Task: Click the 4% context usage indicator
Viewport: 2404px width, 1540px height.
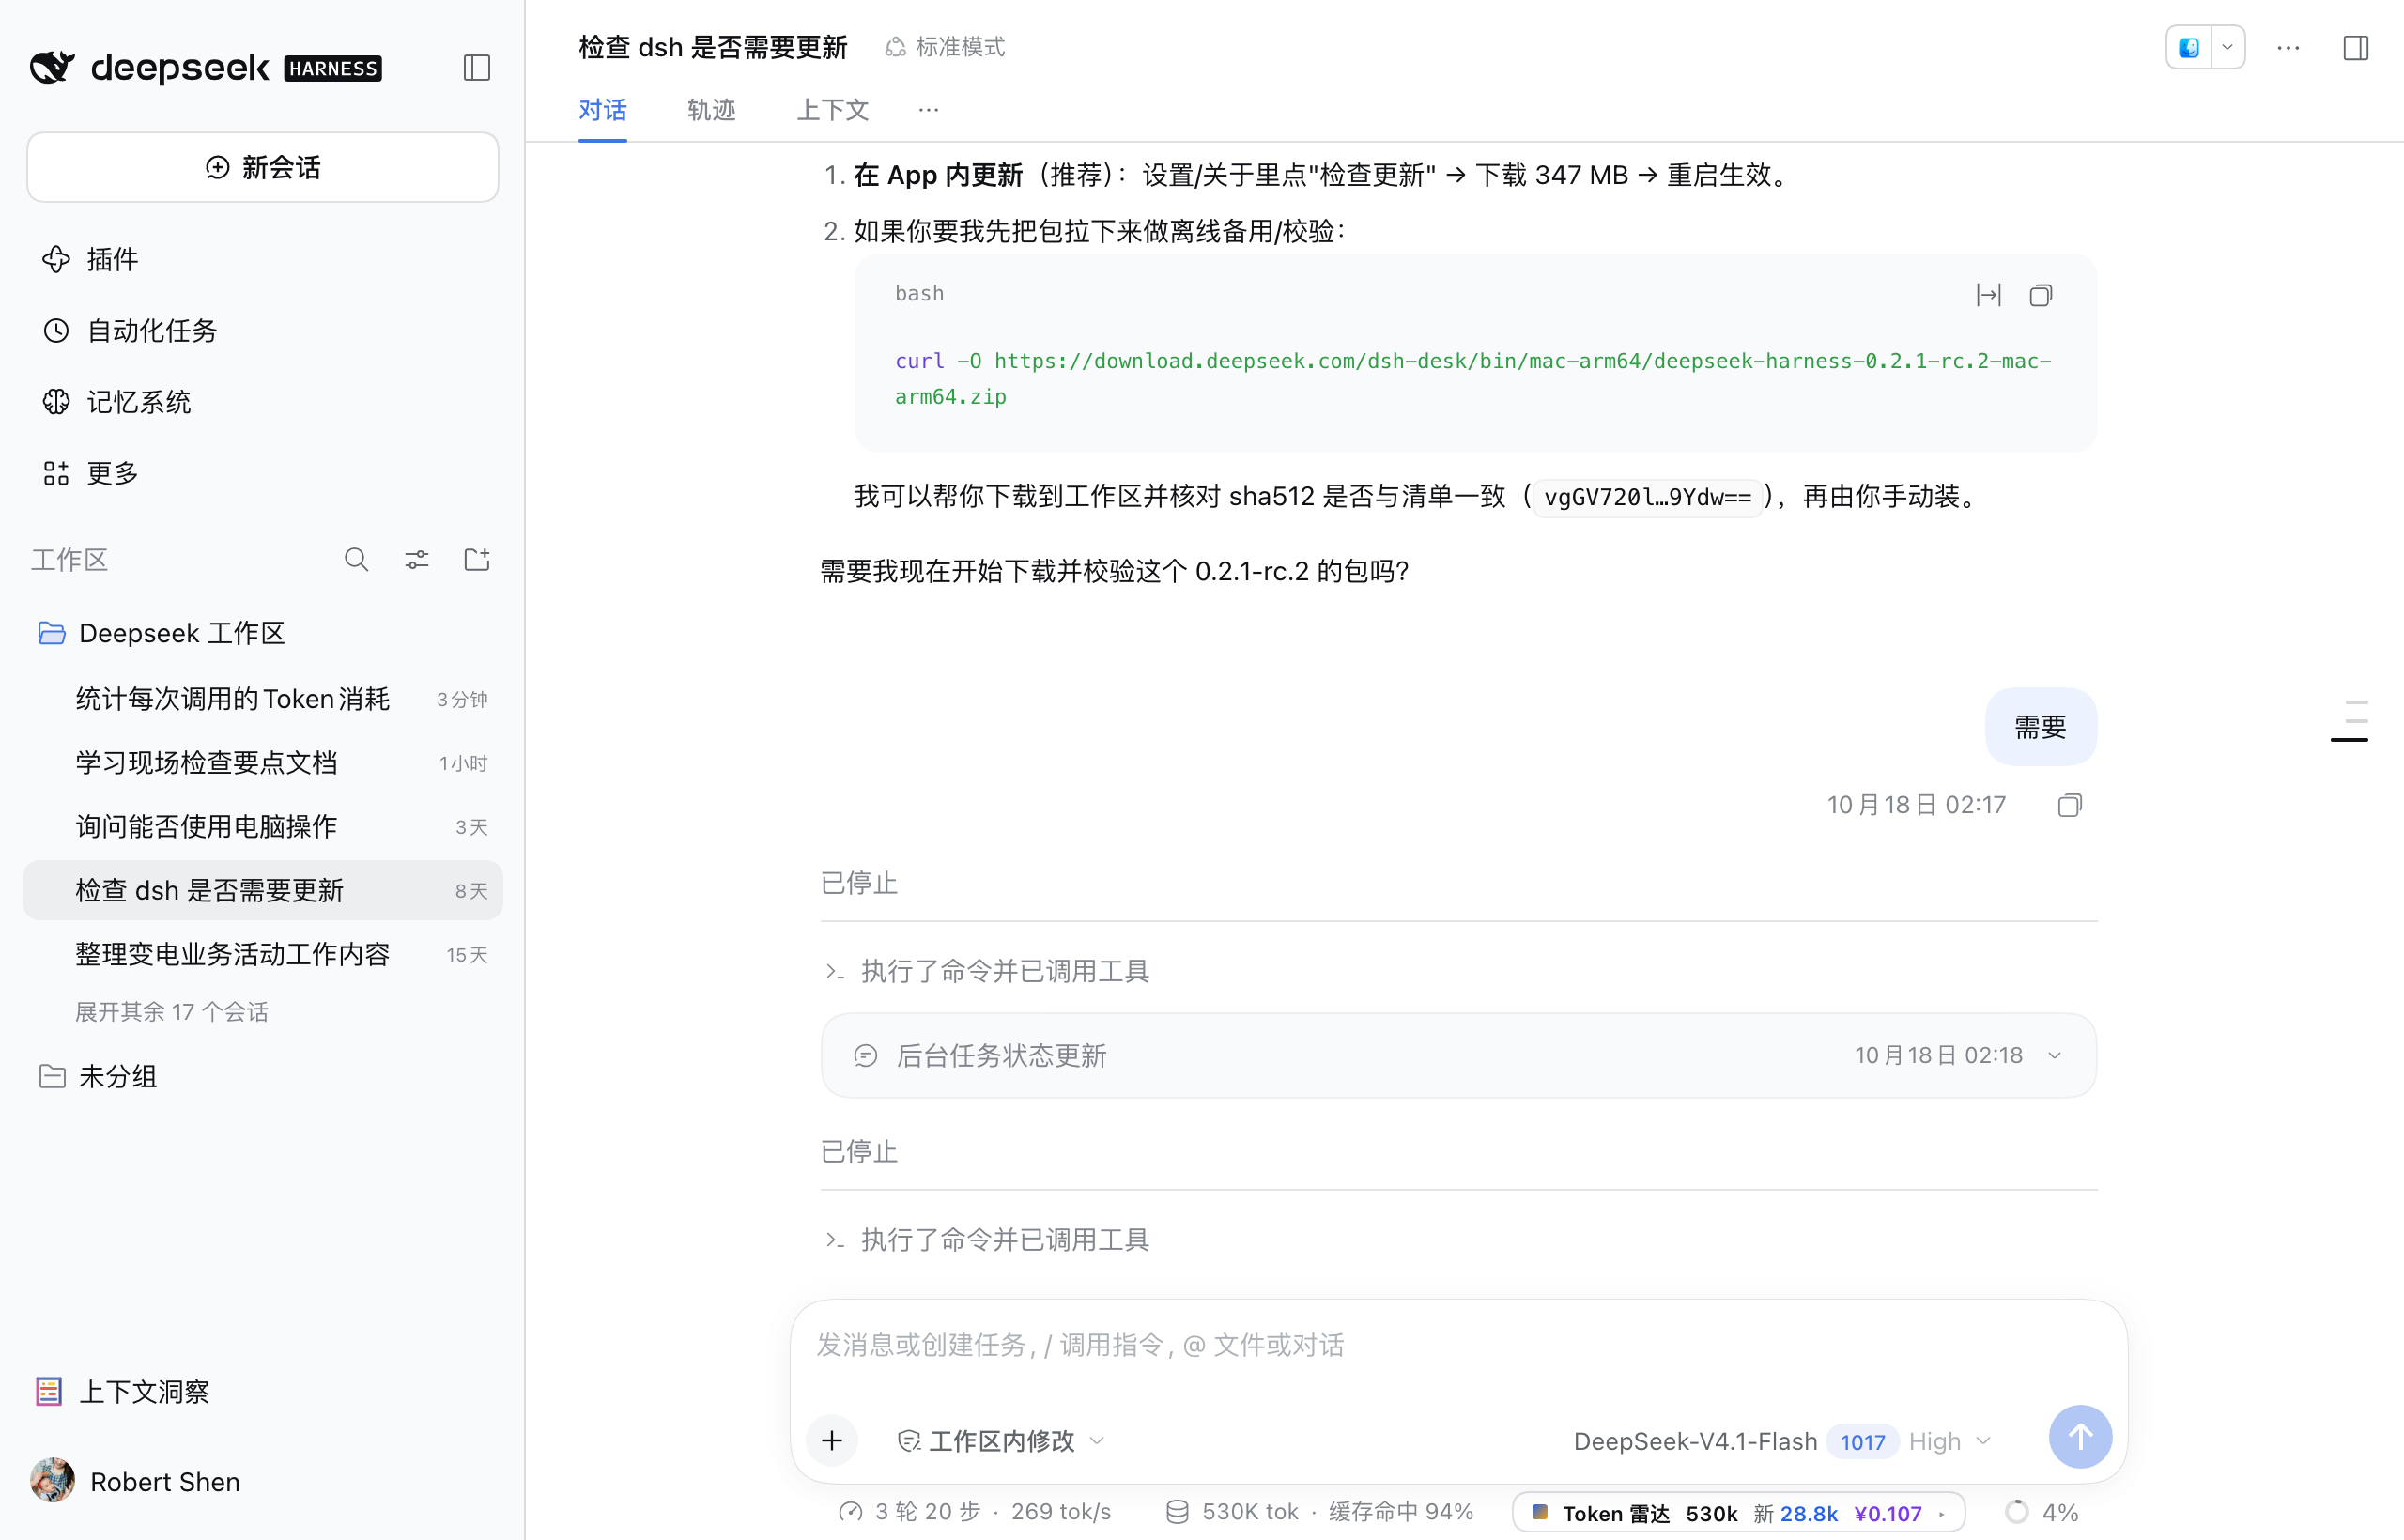Action: pos(2042,1512)
